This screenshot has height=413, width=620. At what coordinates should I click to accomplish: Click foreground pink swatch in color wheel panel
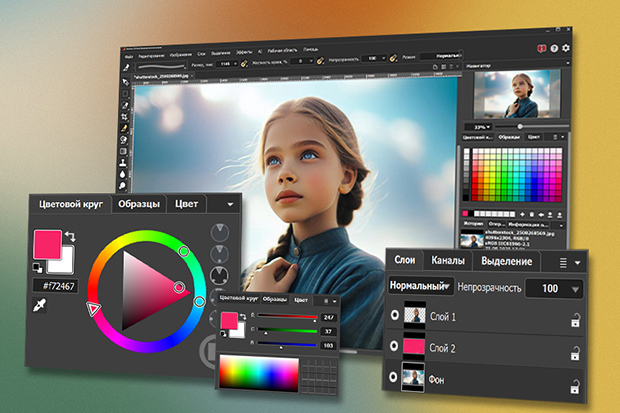pos(47,244)
